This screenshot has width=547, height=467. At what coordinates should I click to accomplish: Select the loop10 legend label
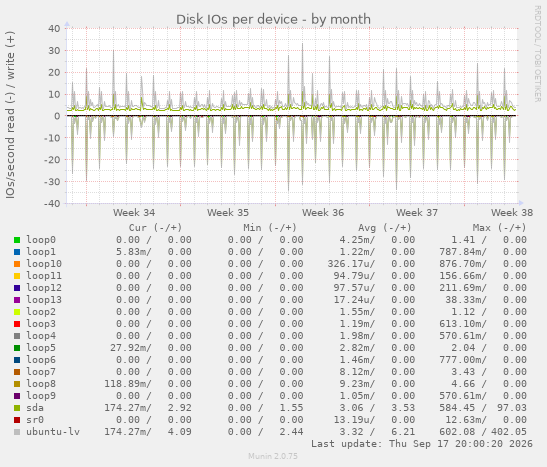[x=44, y=264]
